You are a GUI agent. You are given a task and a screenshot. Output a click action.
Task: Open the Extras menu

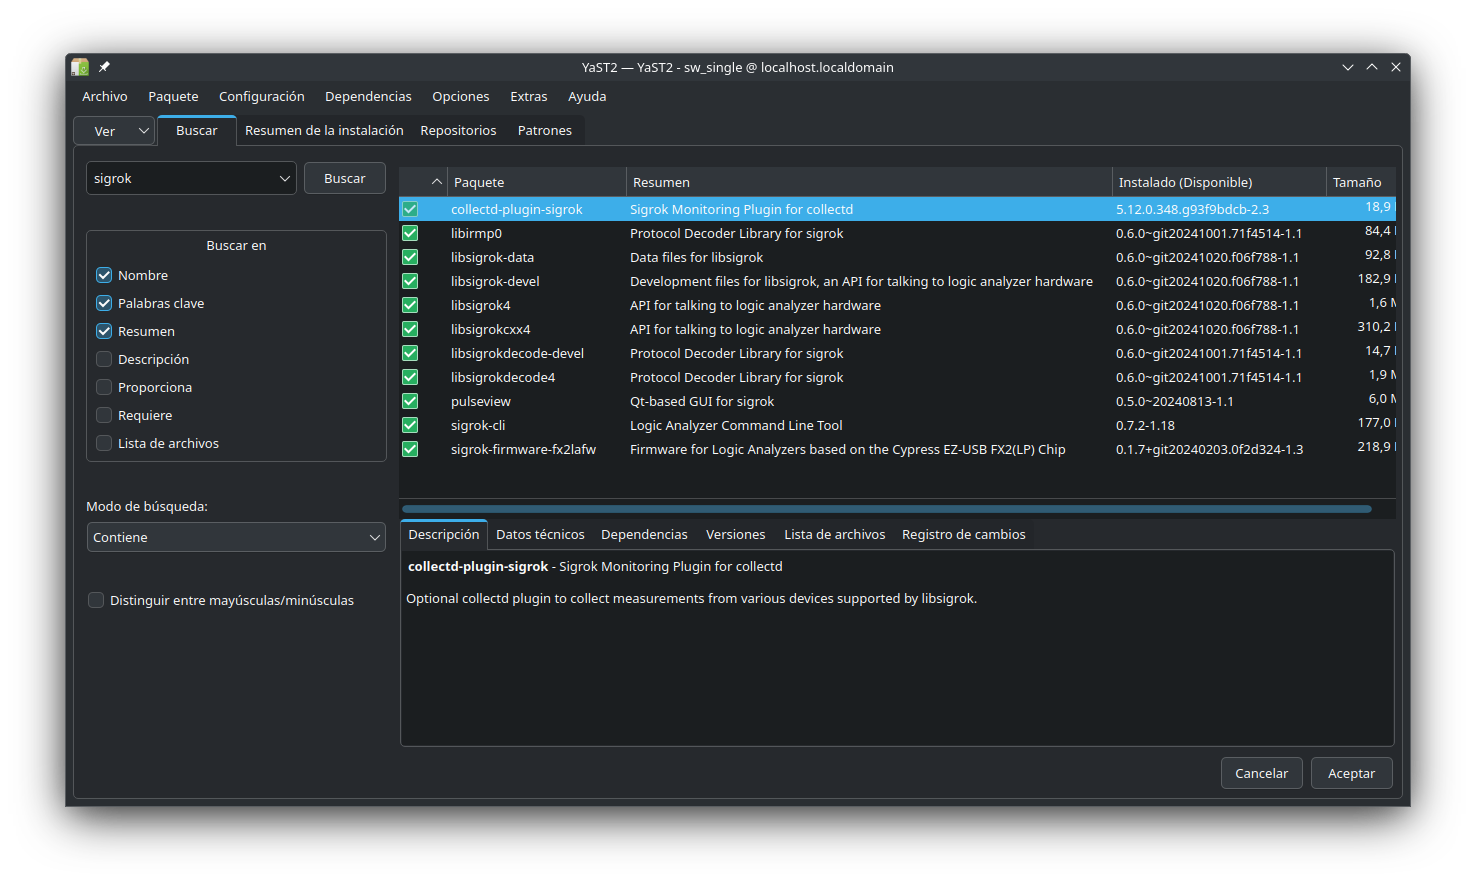529,96
